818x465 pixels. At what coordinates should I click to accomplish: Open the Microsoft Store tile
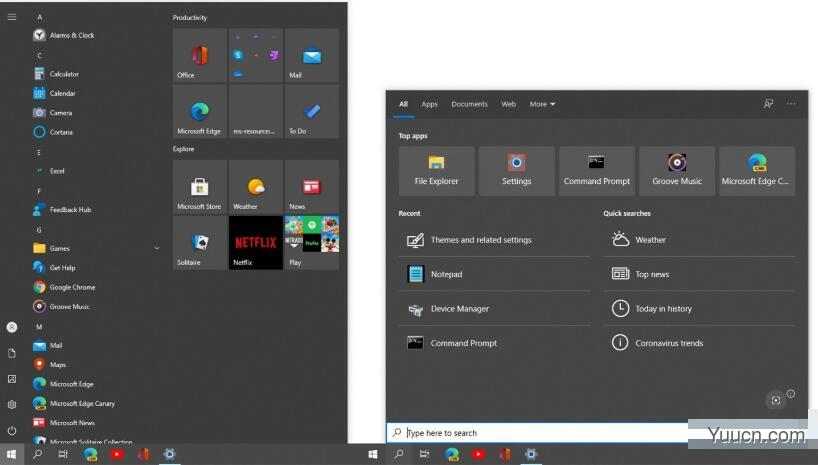[200, 186]
